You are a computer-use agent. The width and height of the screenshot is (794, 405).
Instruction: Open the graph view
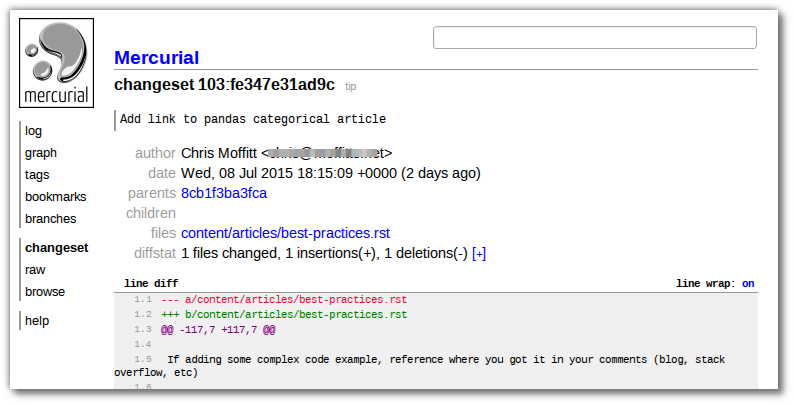41,153
